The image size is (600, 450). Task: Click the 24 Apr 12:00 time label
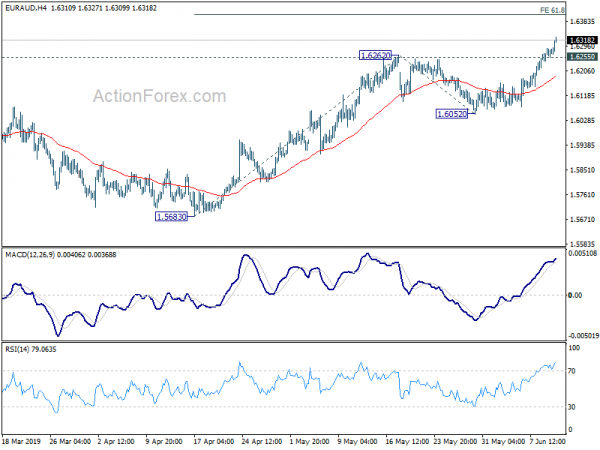(262, 442)
